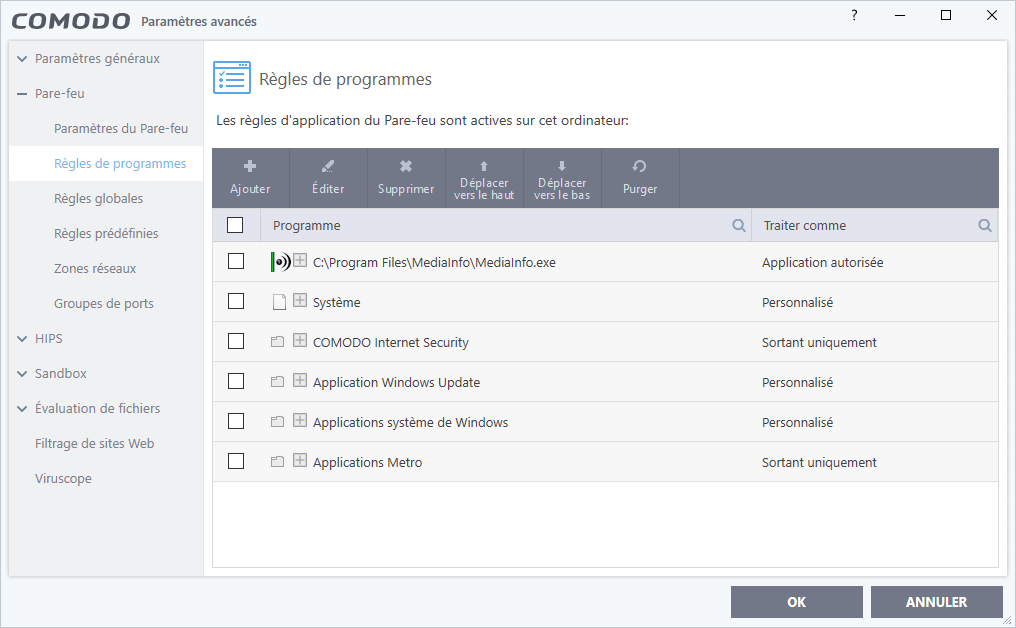Confirm with the OK button
The image size is (1016, 628).
[x=796, y=602]
